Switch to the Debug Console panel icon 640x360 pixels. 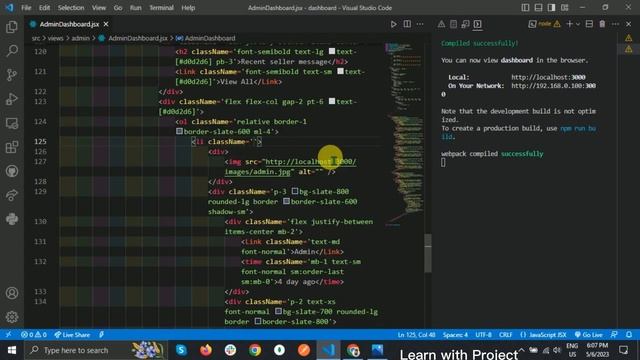(x=465, y=24)
